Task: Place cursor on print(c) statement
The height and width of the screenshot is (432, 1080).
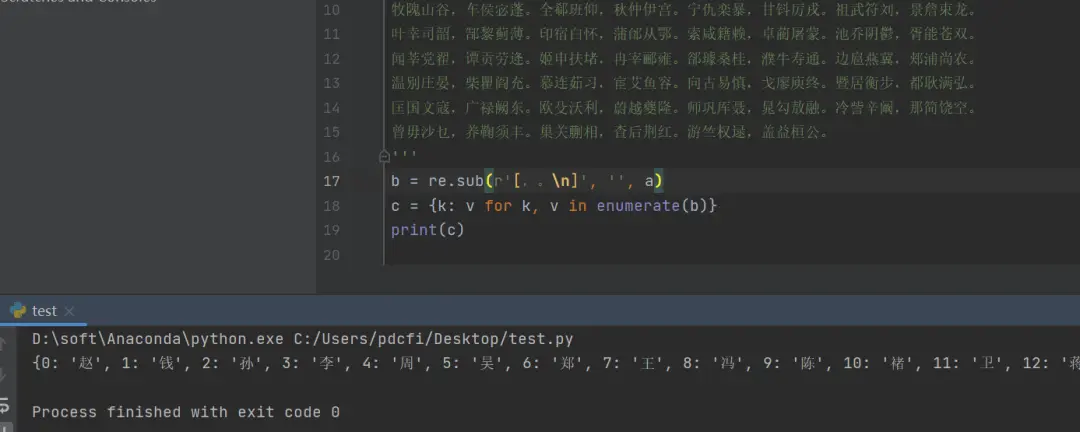Action: pyautogui.click(x=428, y=230)
